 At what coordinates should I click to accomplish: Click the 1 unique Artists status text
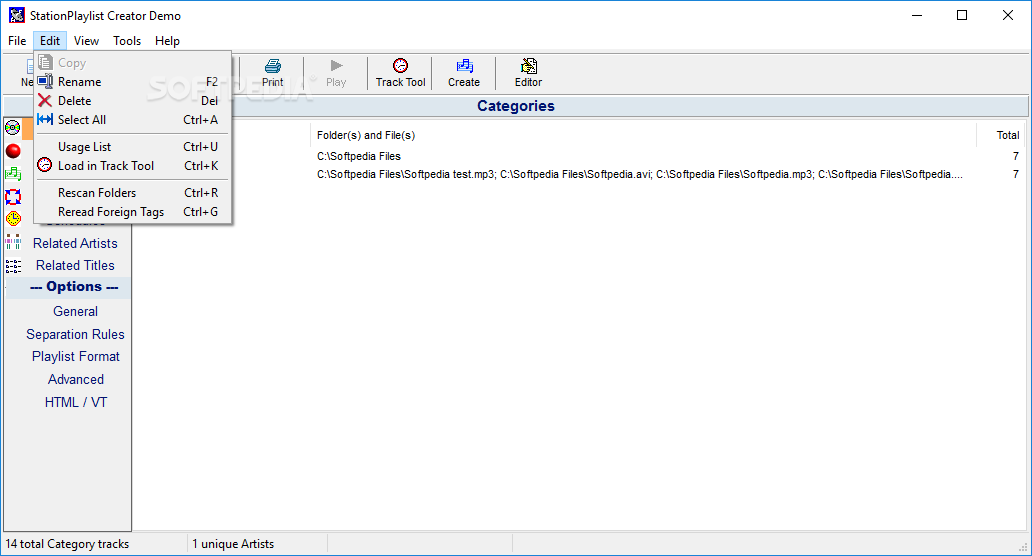coord(233,544)
